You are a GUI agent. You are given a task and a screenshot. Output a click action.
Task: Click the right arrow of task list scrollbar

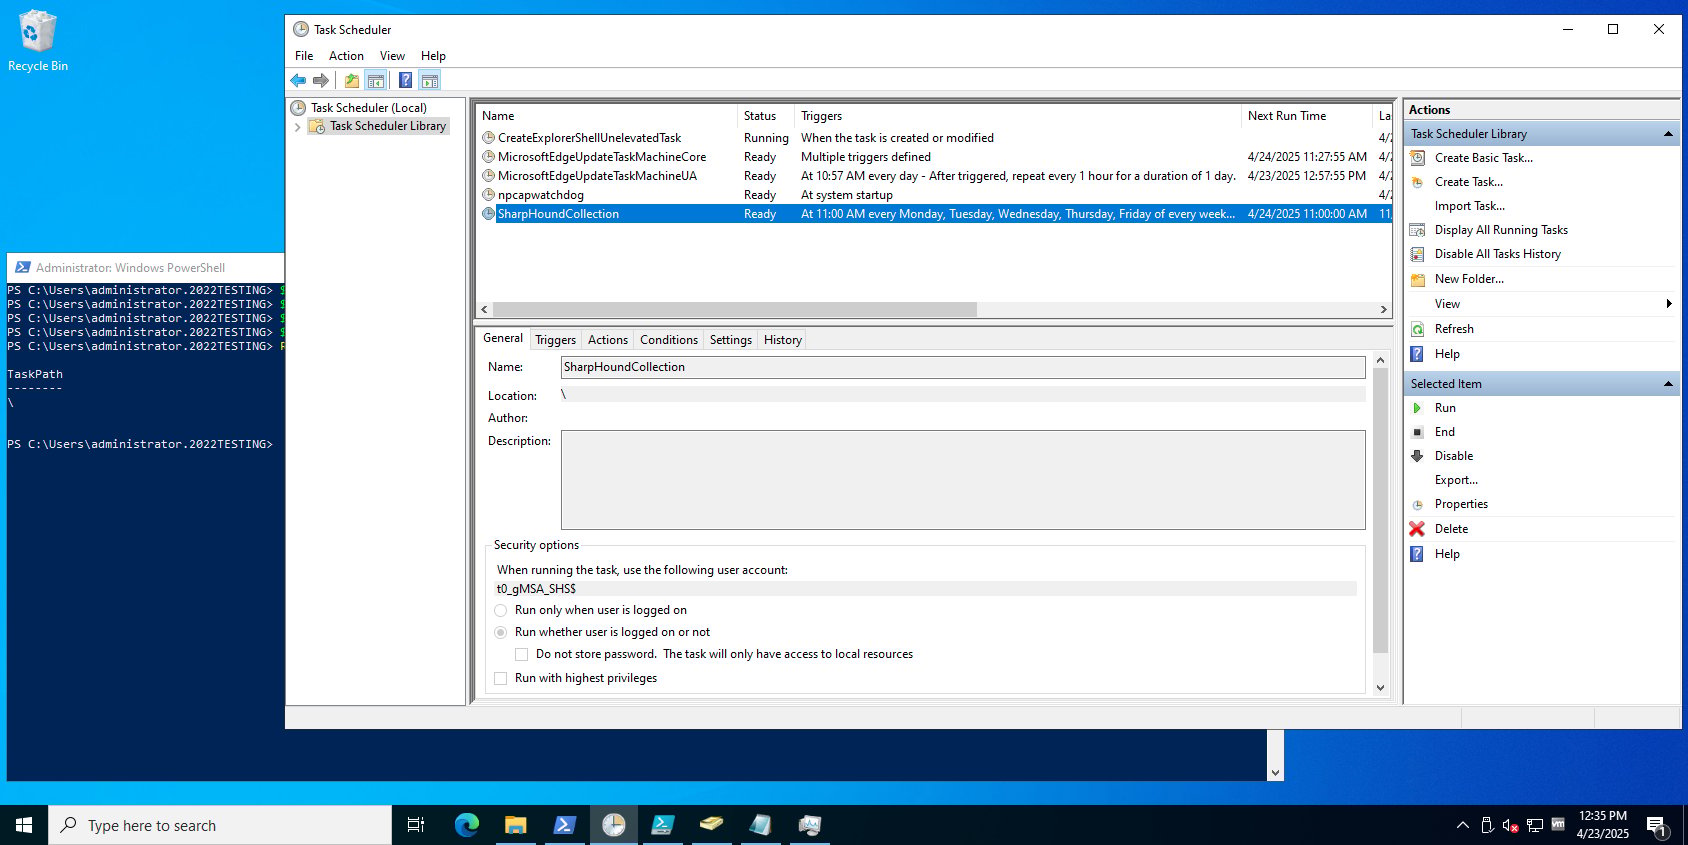pos(1383,310)
